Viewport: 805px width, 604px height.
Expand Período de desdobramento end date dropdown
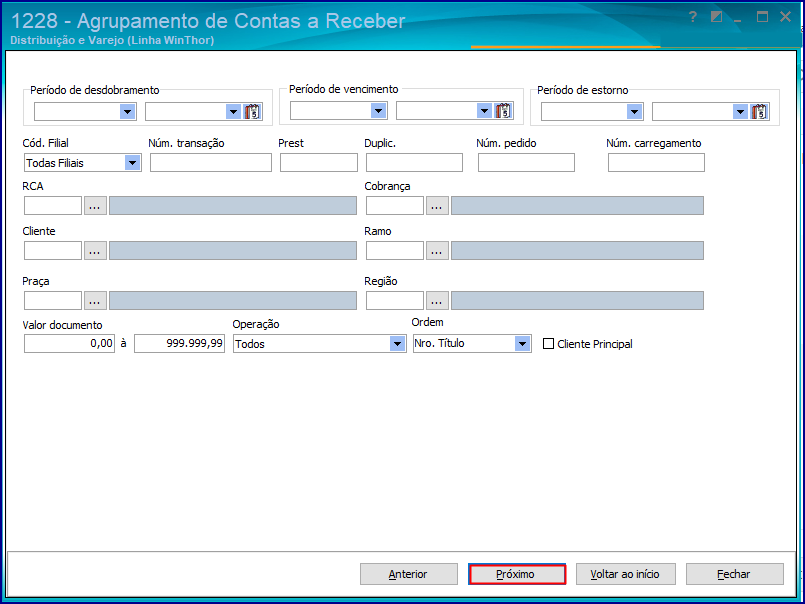(x=234, y=111)
